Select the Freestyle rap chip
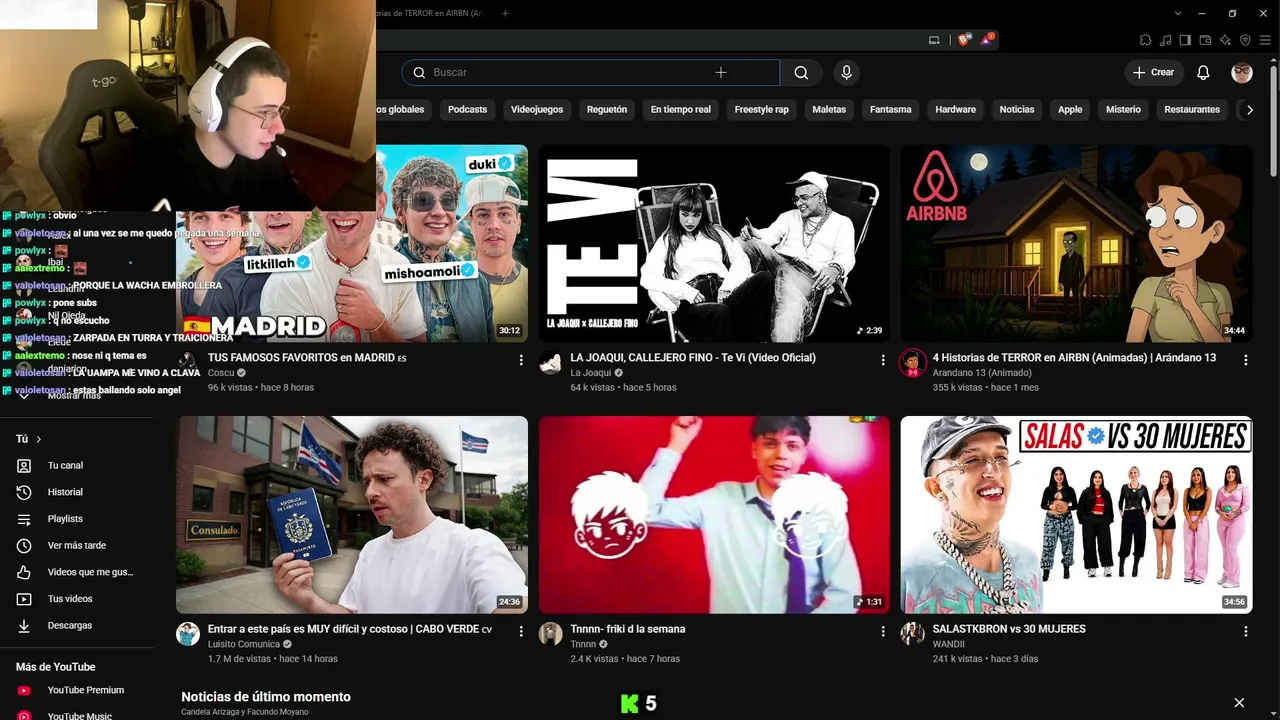 coord(762,110)
